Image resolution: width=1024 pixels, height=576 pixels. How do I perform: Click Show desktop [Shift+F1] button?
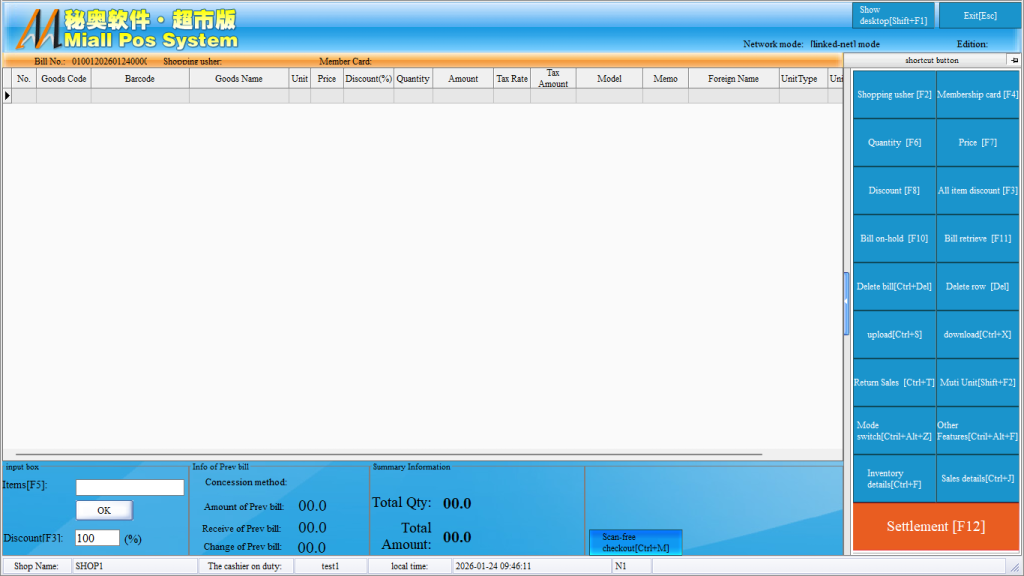893,15
